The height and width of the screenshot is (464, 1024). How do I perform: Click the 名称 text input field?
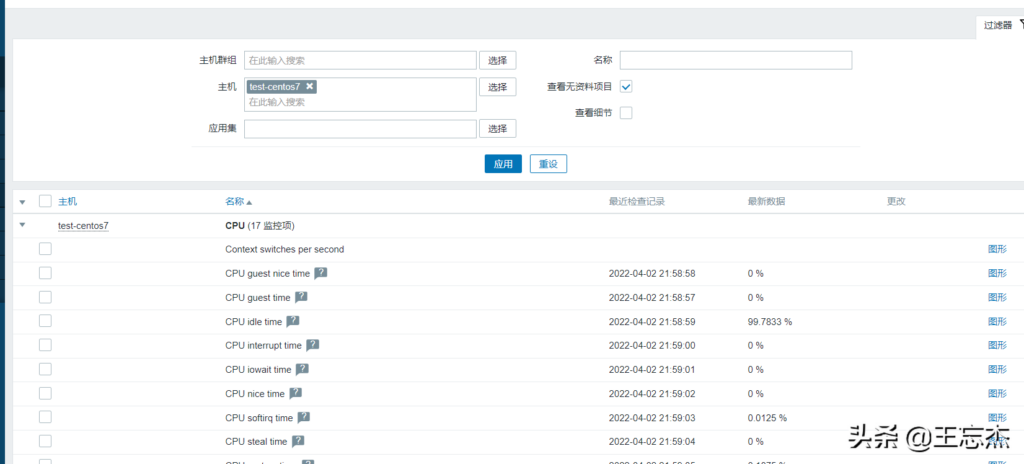pyautogui.click(x=736, y=61)
